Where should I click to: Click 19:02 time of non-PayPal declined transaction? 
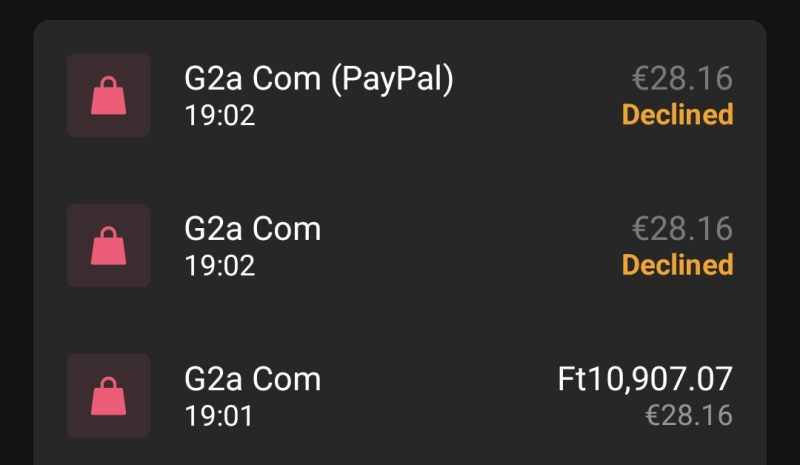(x=220, y=266)
